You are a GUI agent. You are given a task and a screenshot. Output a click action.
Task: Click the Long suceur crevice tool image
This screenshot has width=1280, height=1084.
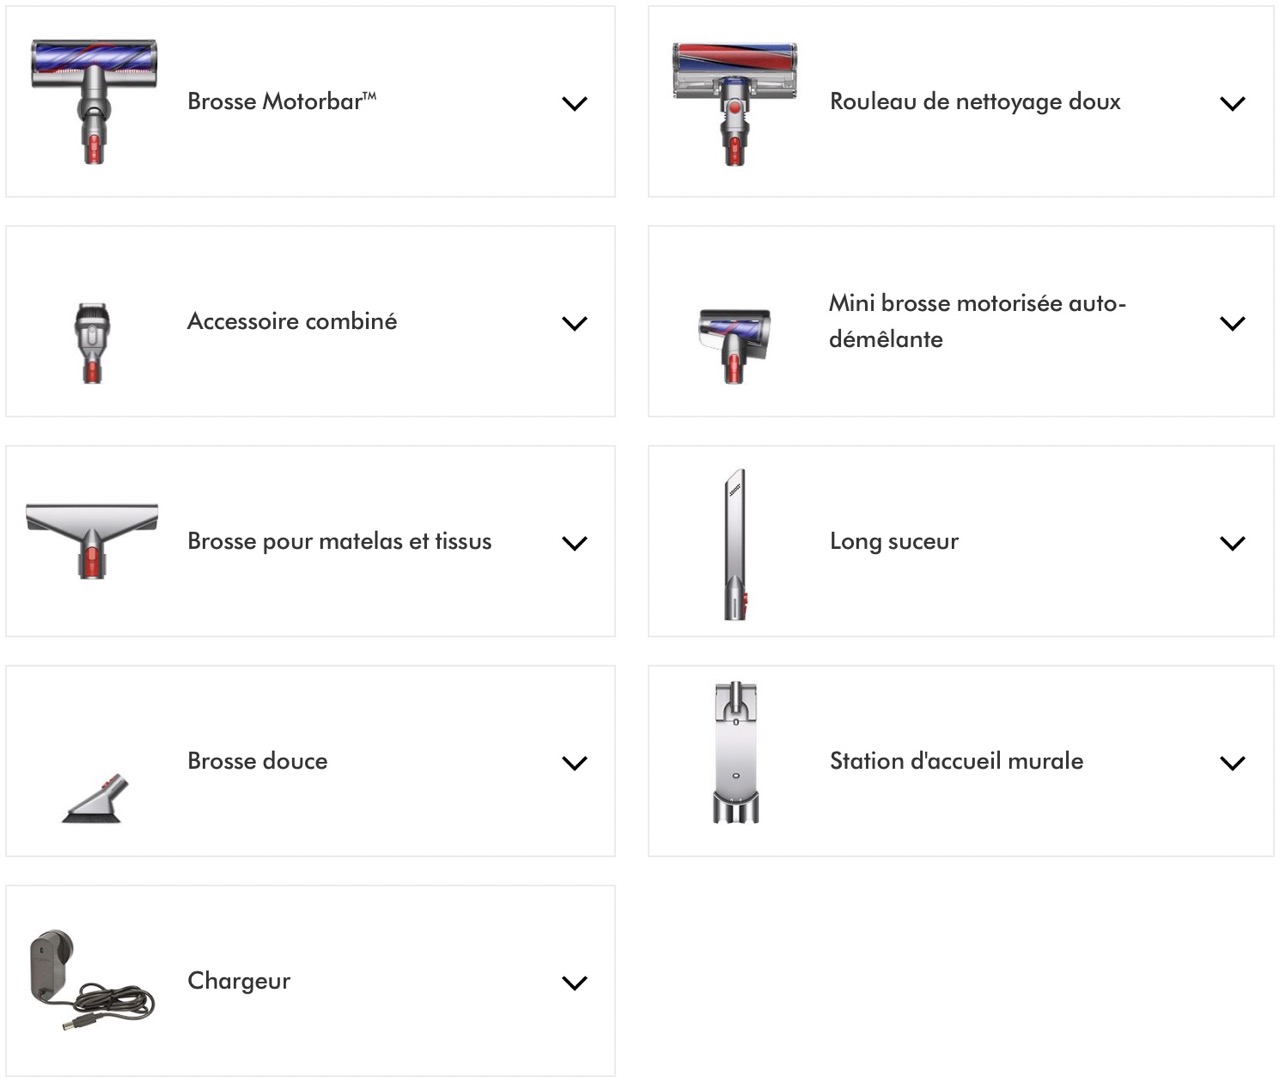[x=735, y=543]
